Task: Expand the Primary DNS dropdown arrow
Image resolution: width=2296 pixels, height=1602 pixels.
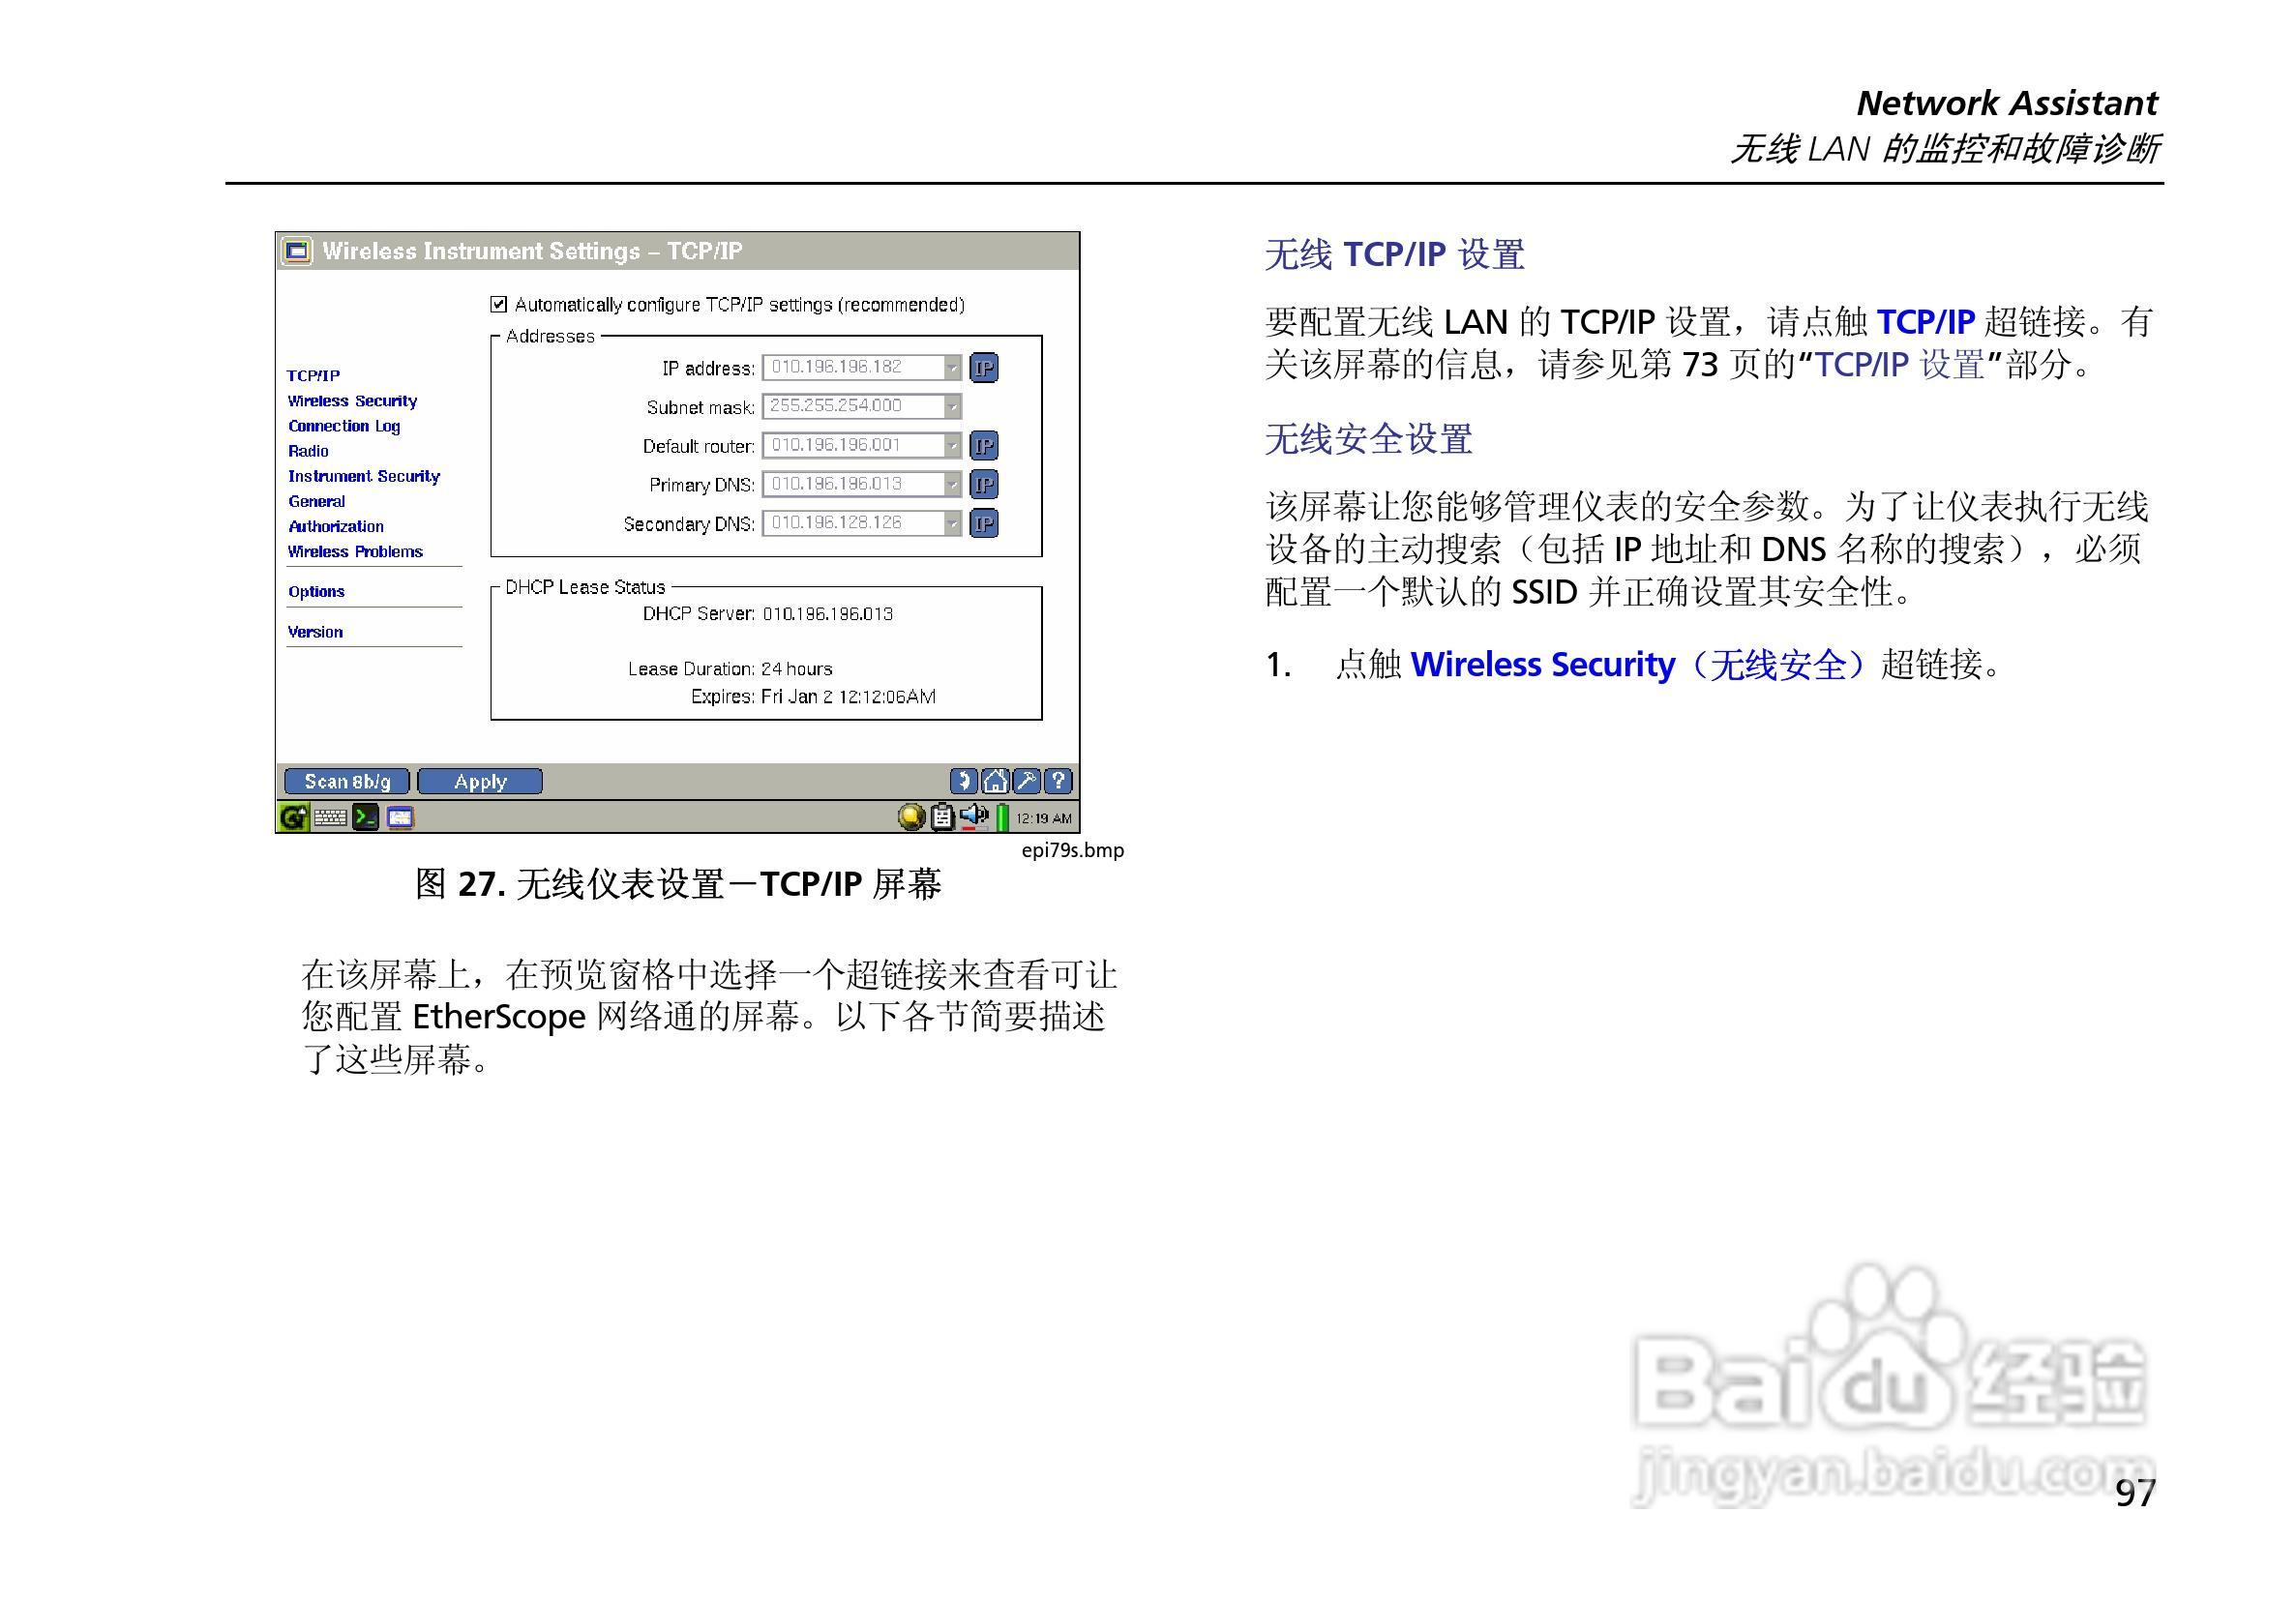Action: pyautogui.click(x=952, y=484)
